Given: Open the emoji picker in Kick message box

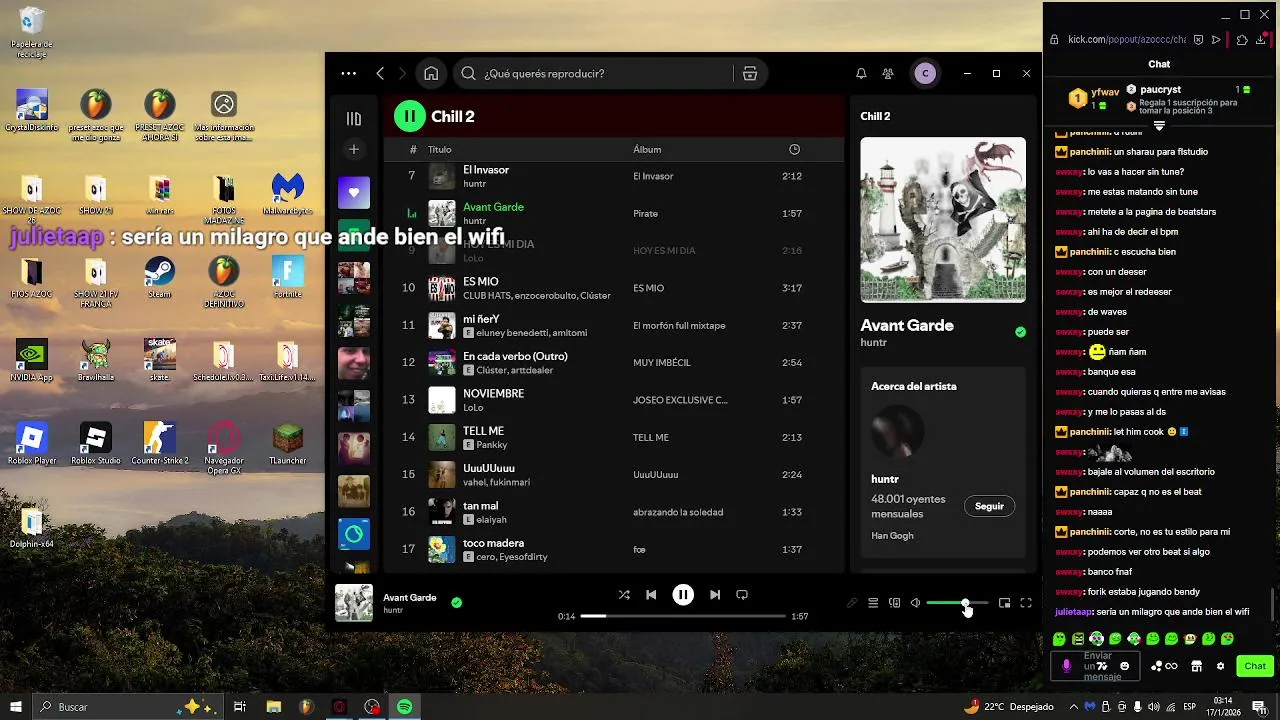Looking at the screenshot, I should tap(1125, 666).
